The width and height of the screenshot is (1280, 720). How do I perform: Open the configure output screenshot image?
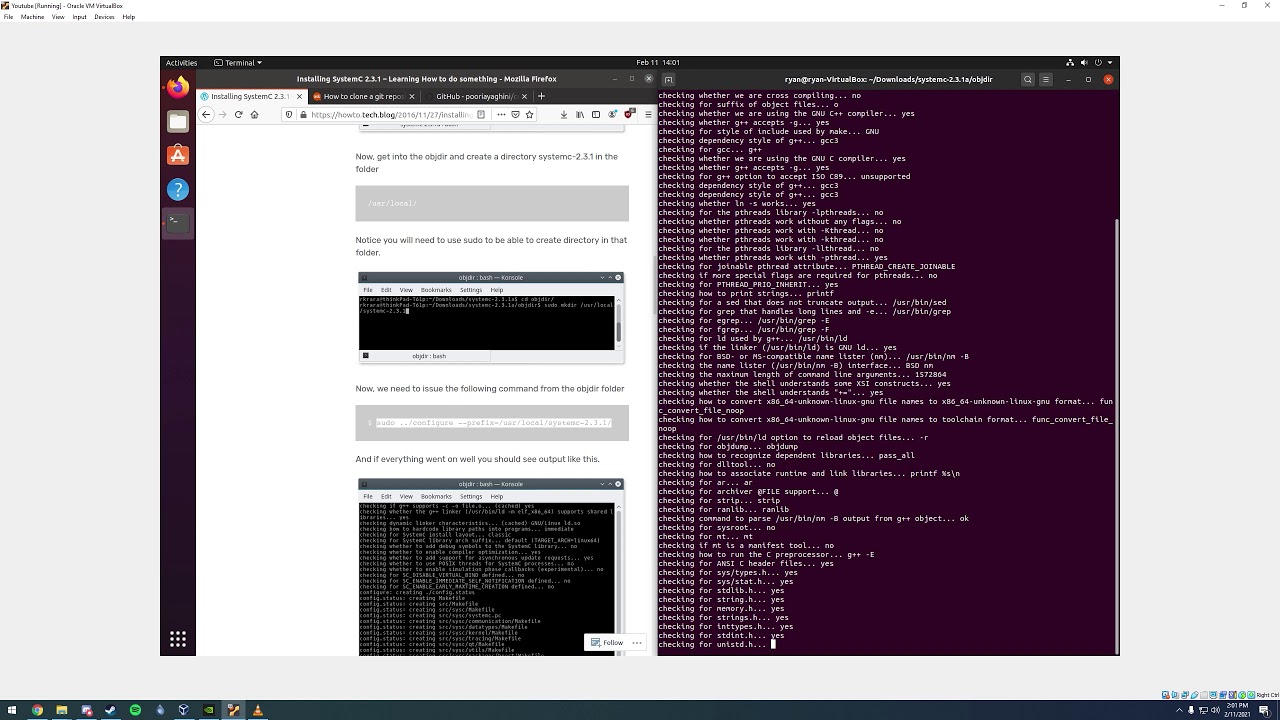tap(491, 567)
